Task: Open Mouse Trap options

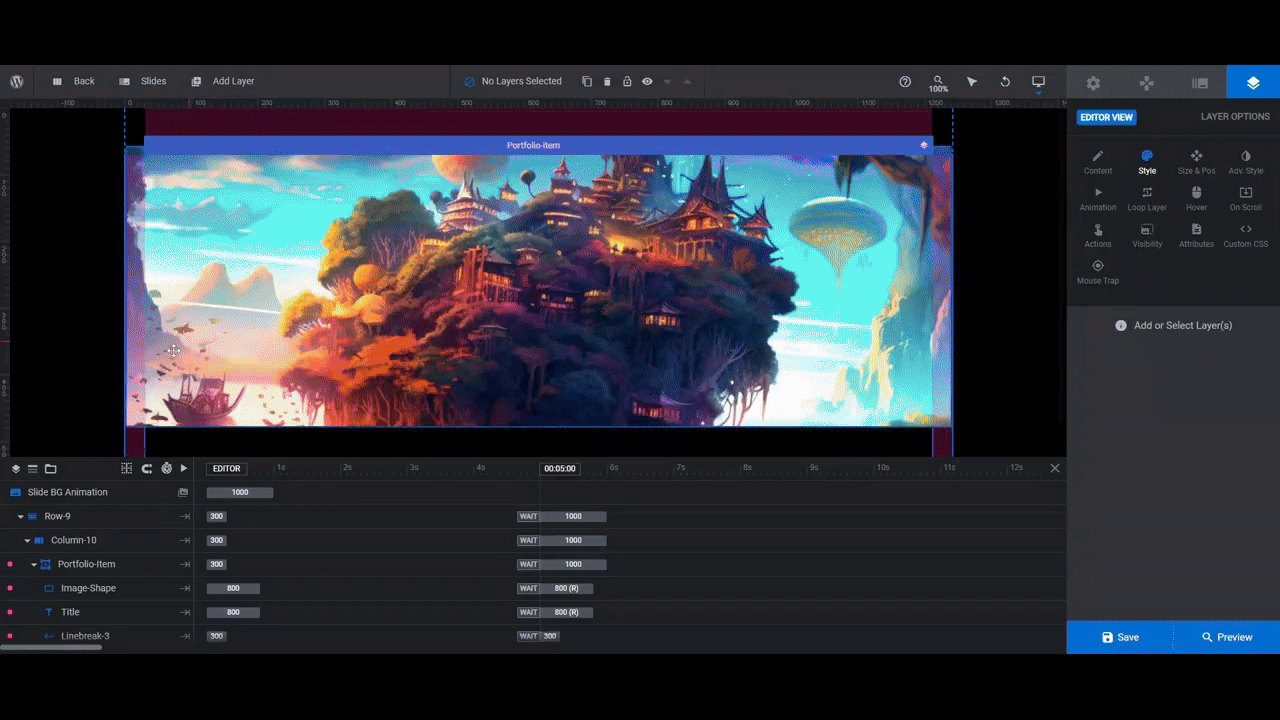Action: click(x=1098, y=272)
